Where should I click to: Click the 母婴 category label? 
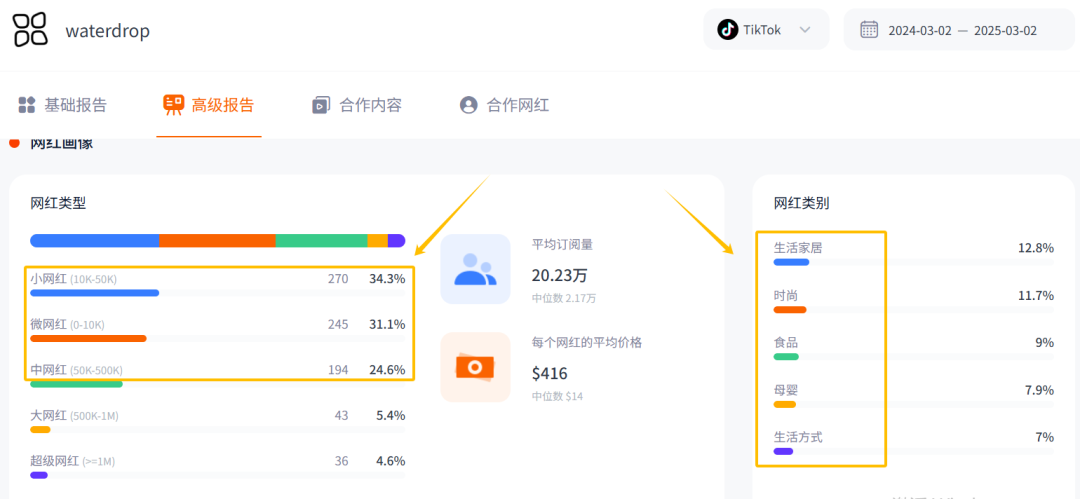pyautogui.click(x=786, y=390)
